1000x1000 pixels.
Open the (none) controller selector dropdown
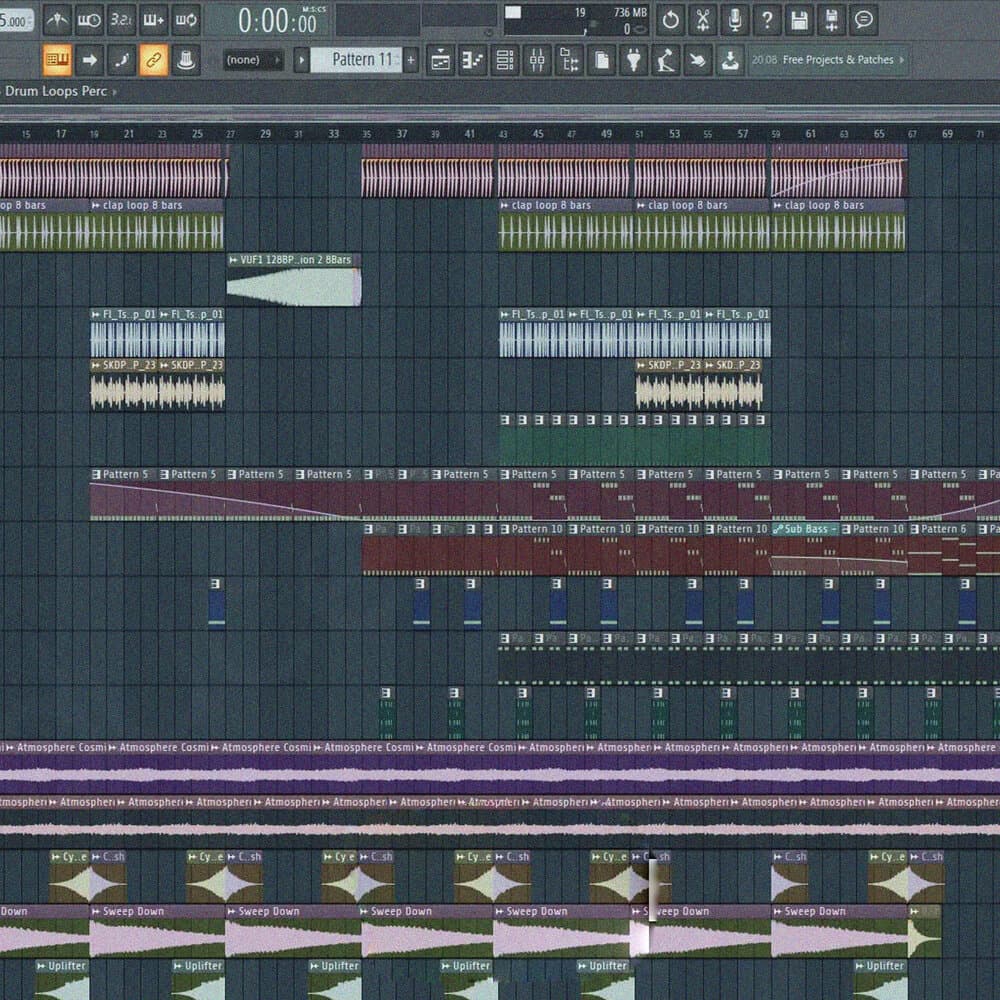[x=253, y=59]
